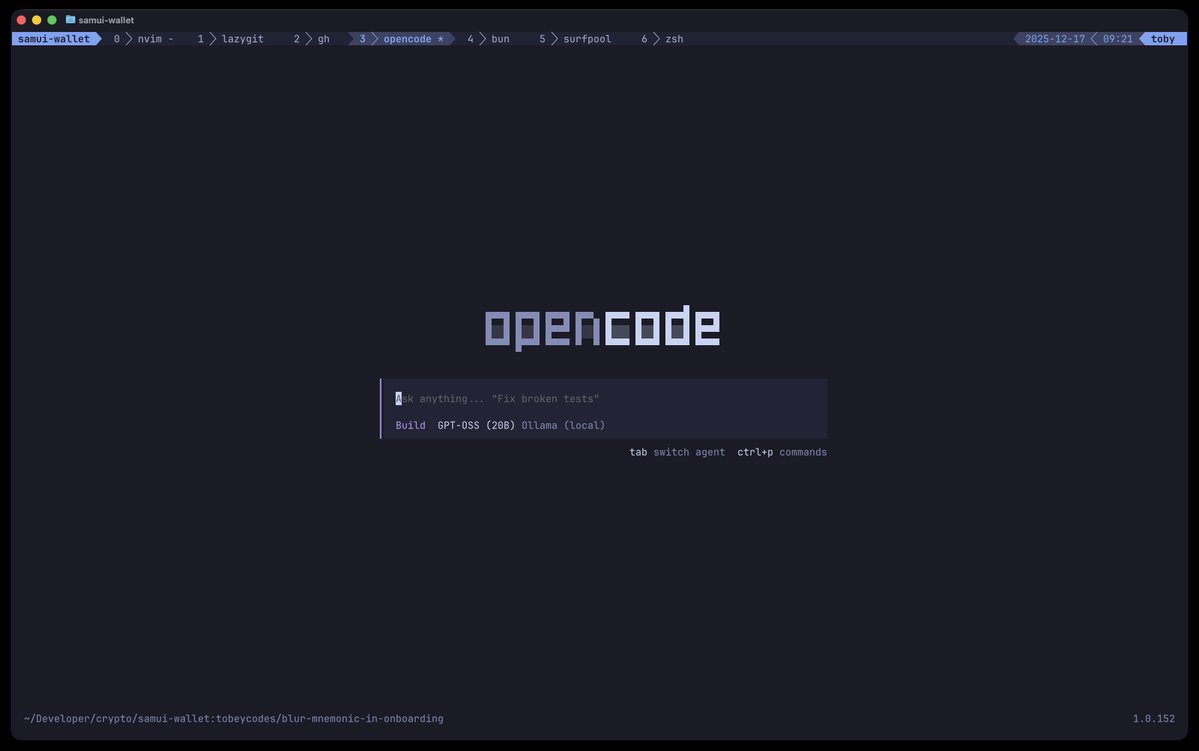Switch to the nvim tmux window
This screenshot has height=751, width=1199.
tap(143, 39)
